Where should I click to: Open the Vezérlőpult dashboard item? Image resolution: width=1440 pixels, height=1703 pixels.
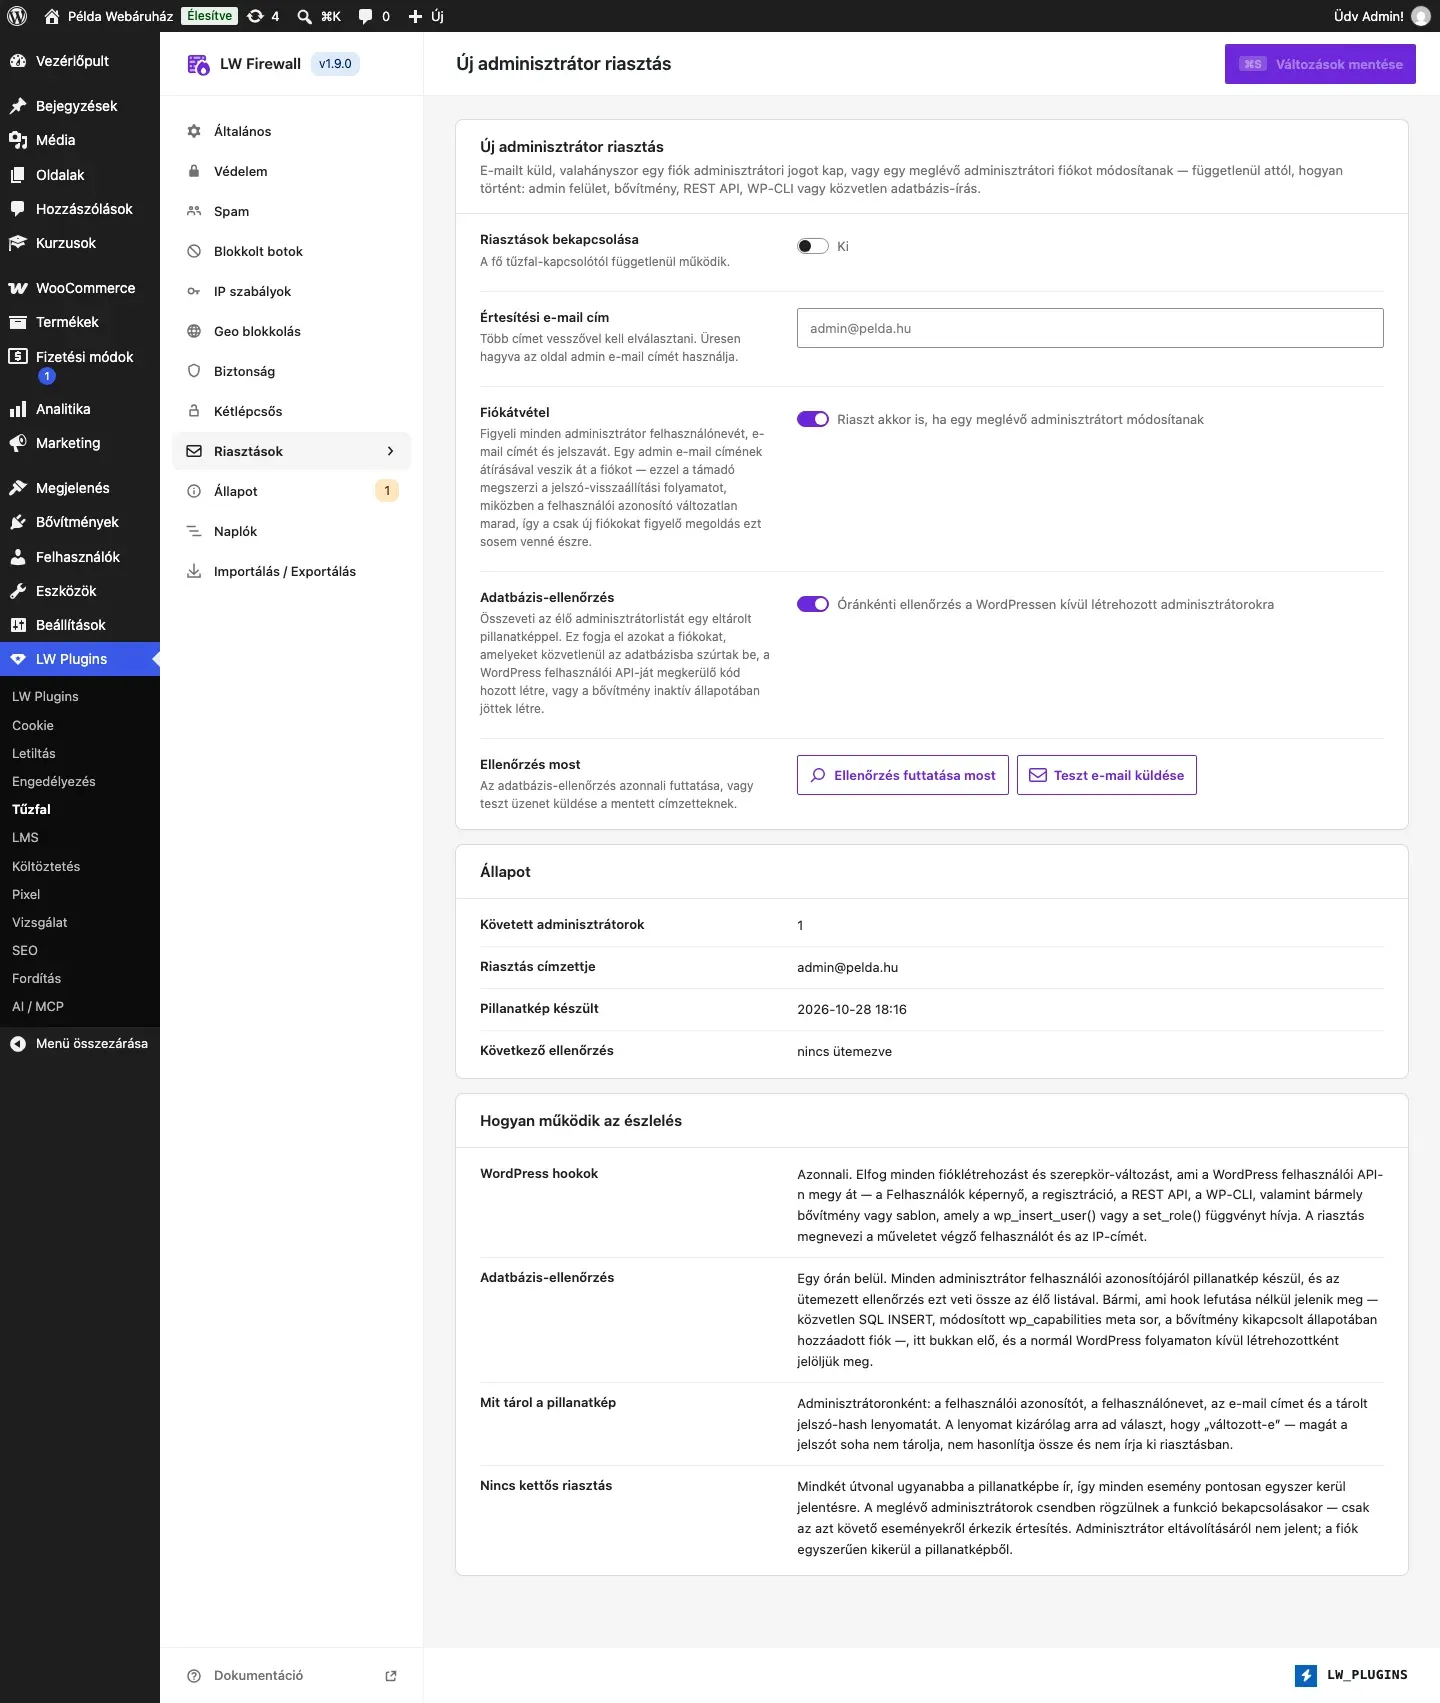(80, 61)
